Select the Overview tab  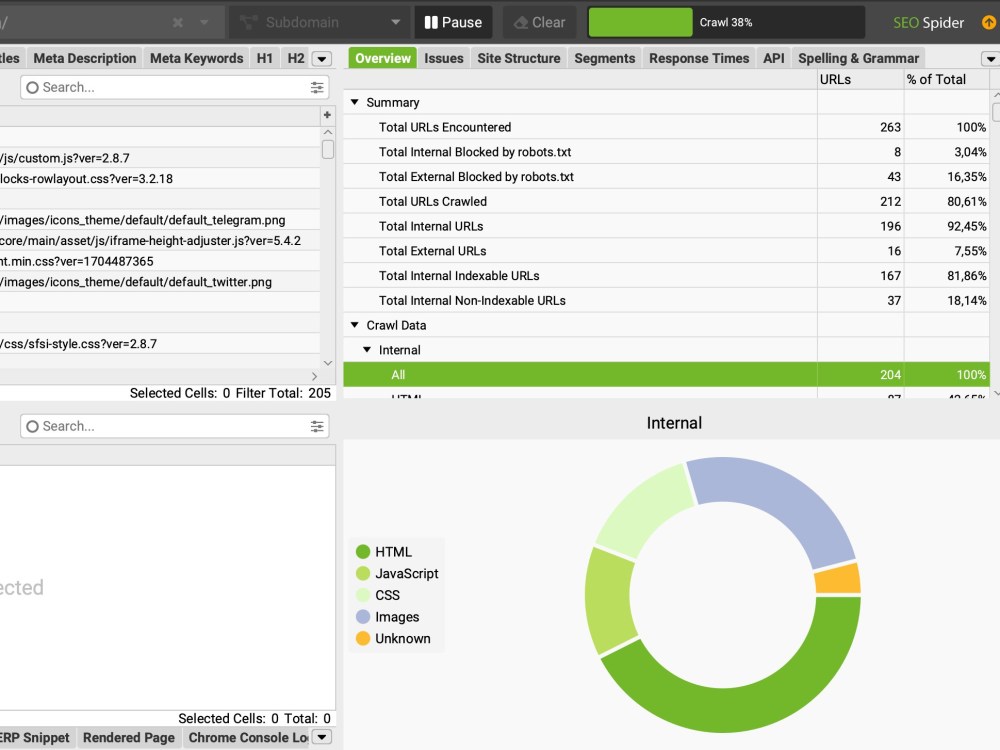(x=383, y=58)
